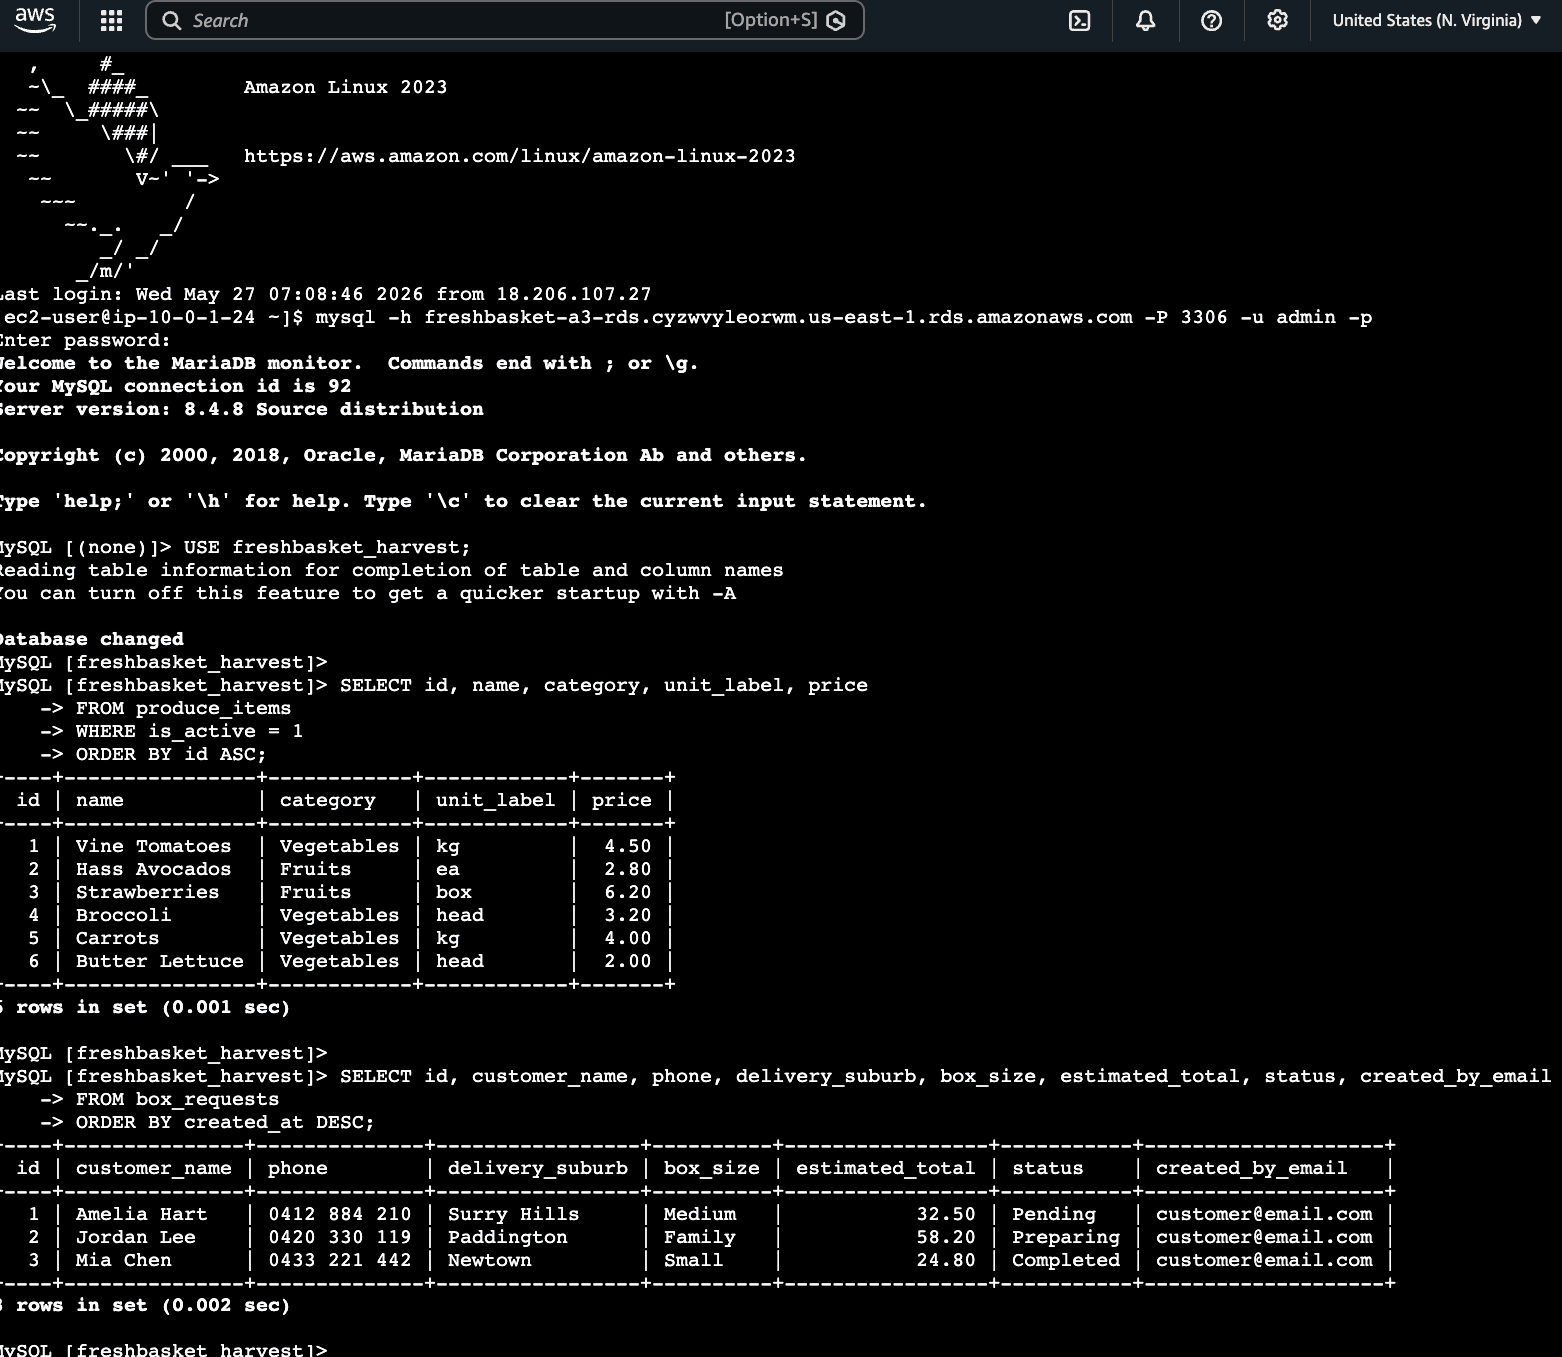Click phone number 0433 221 442

339,1260
